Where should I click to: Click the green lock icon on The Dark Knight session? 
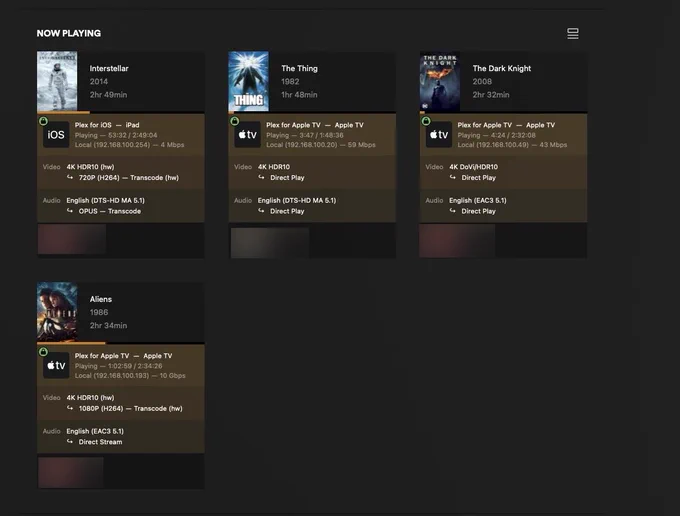pos(426,121)
